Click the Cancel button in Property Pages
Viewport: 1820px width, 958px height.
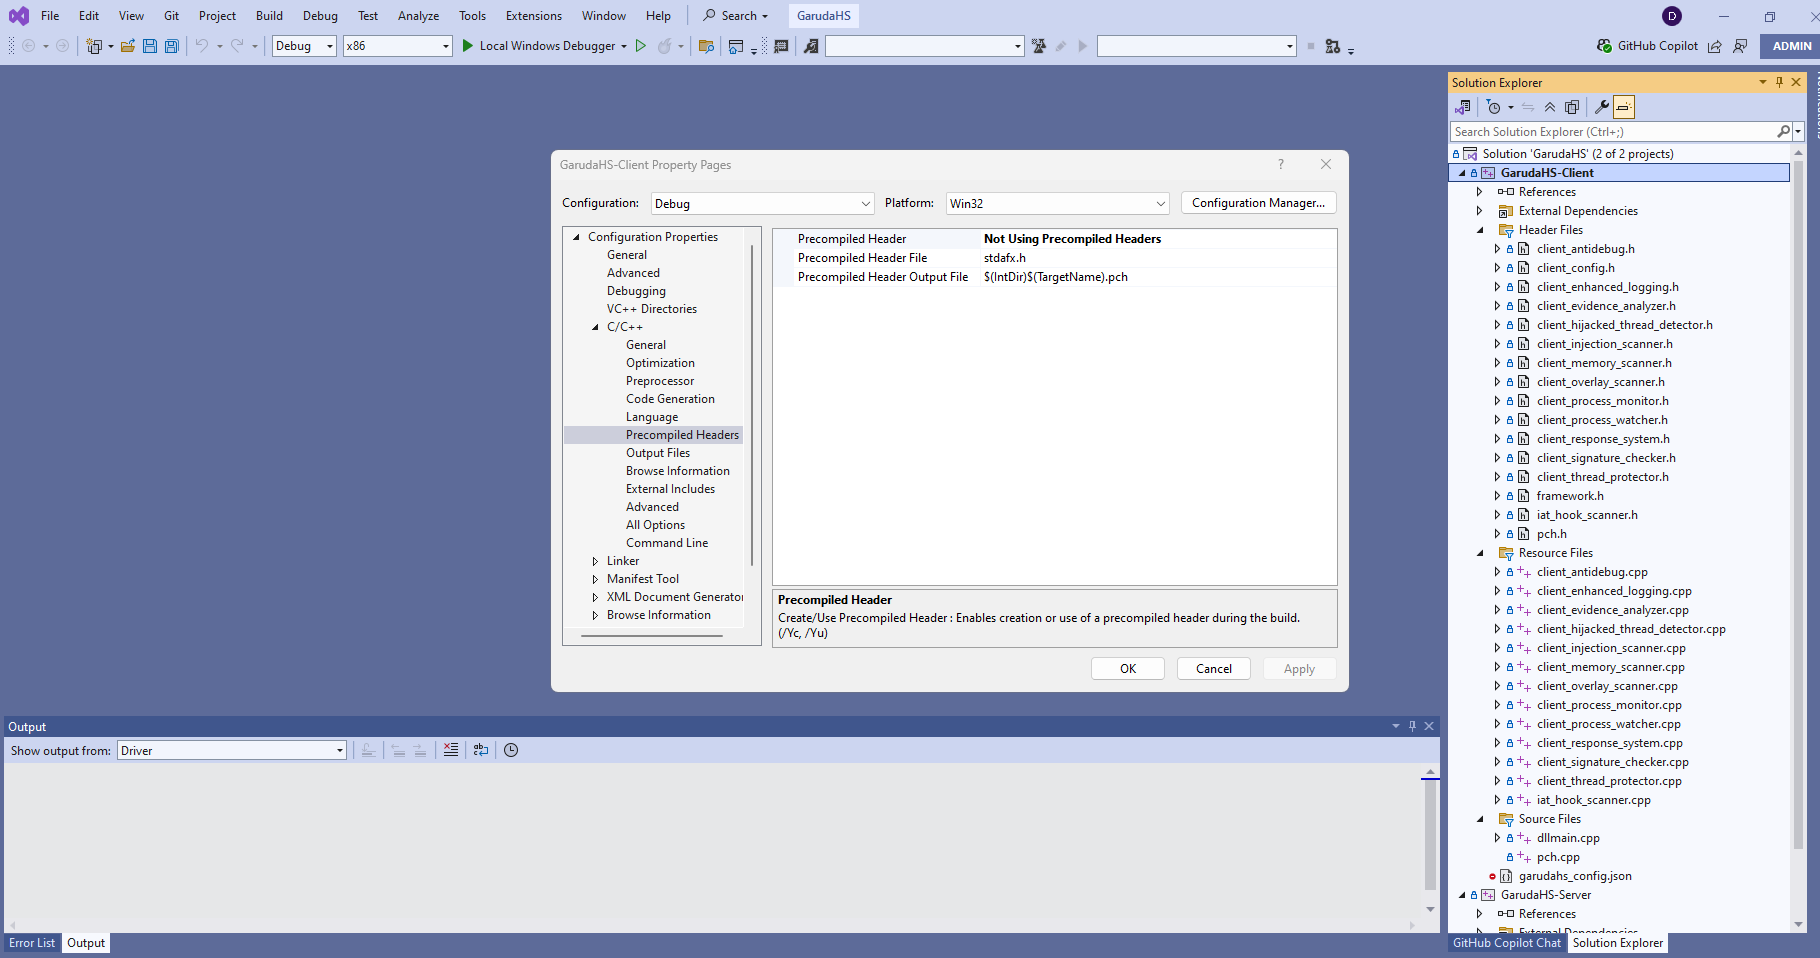click(1214, 669)
